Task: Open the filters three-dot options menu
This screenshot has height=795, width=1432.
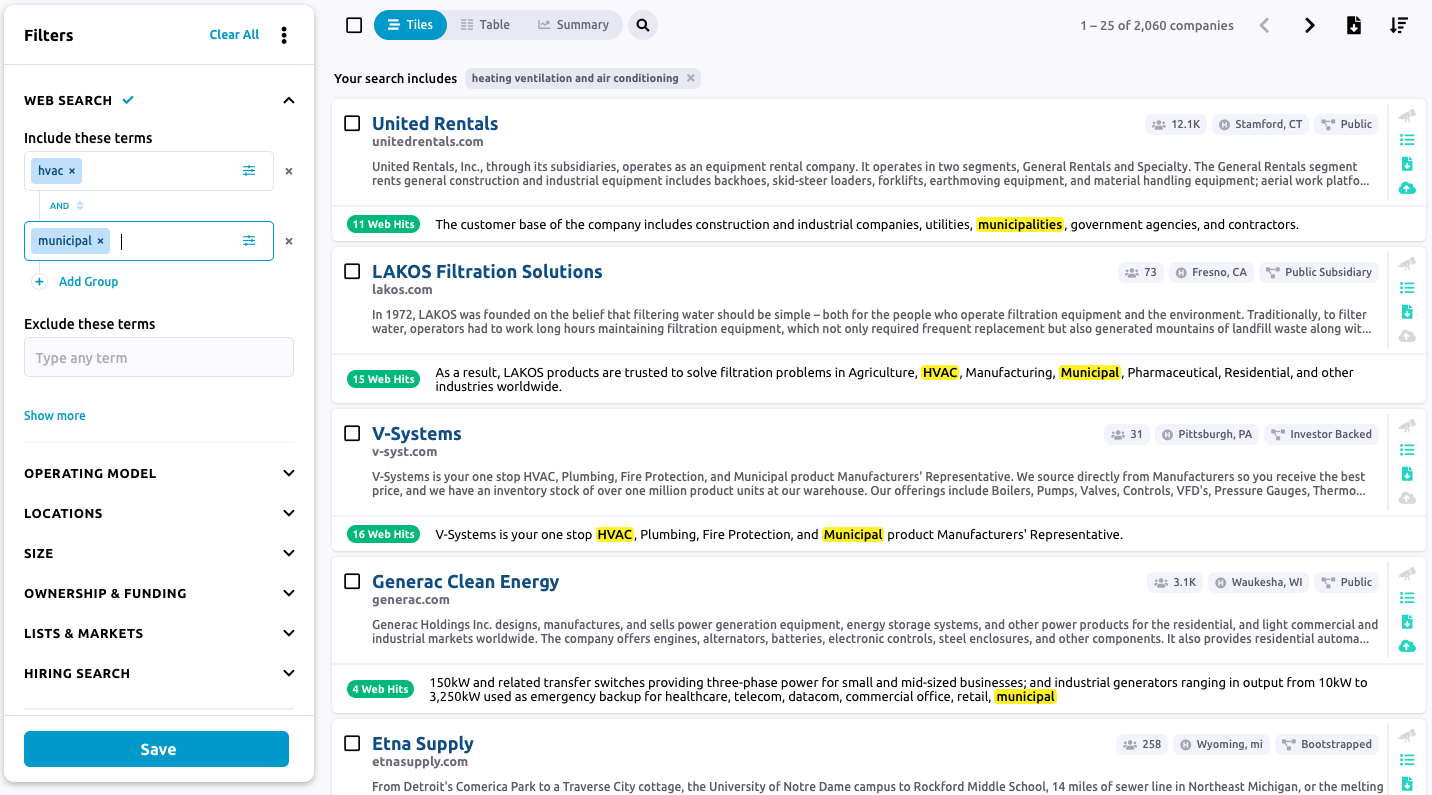Action: [284, 35]
